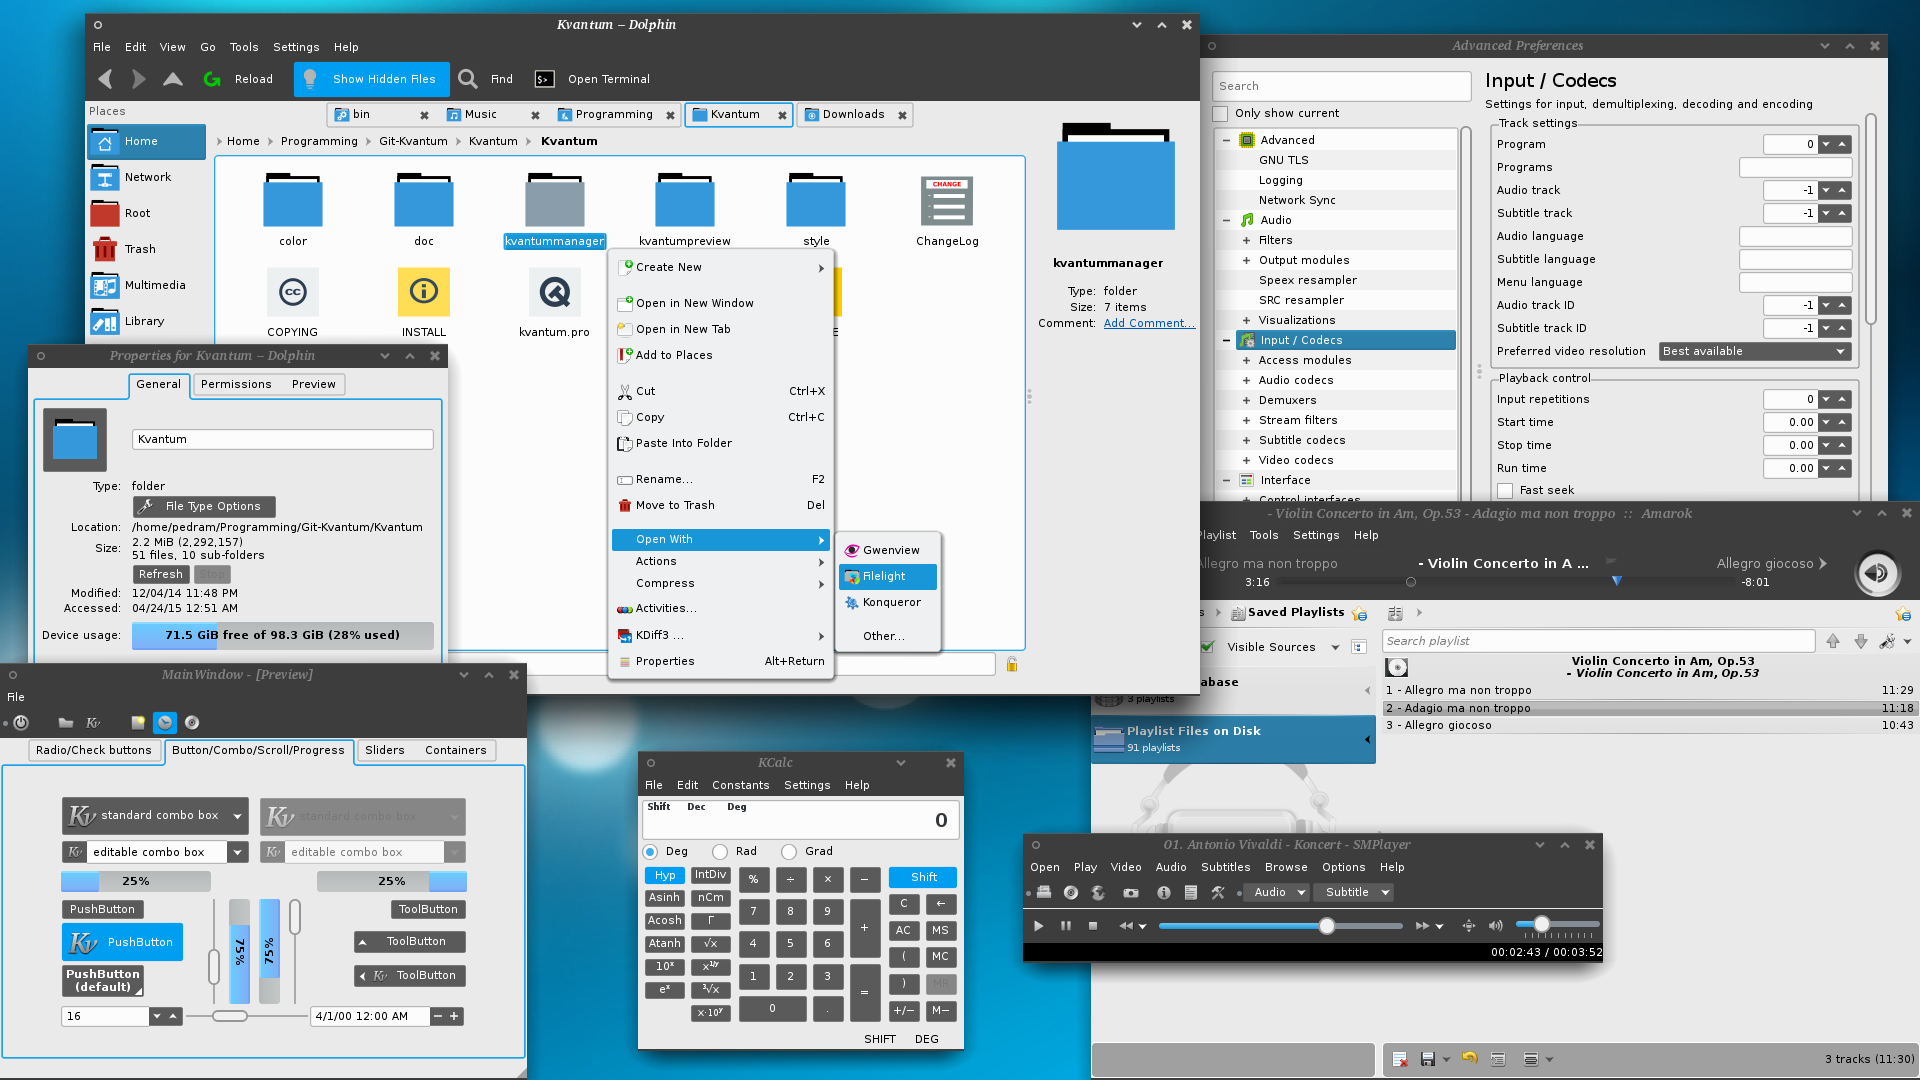Click PushButton (default) in Preview

point(103,981)
